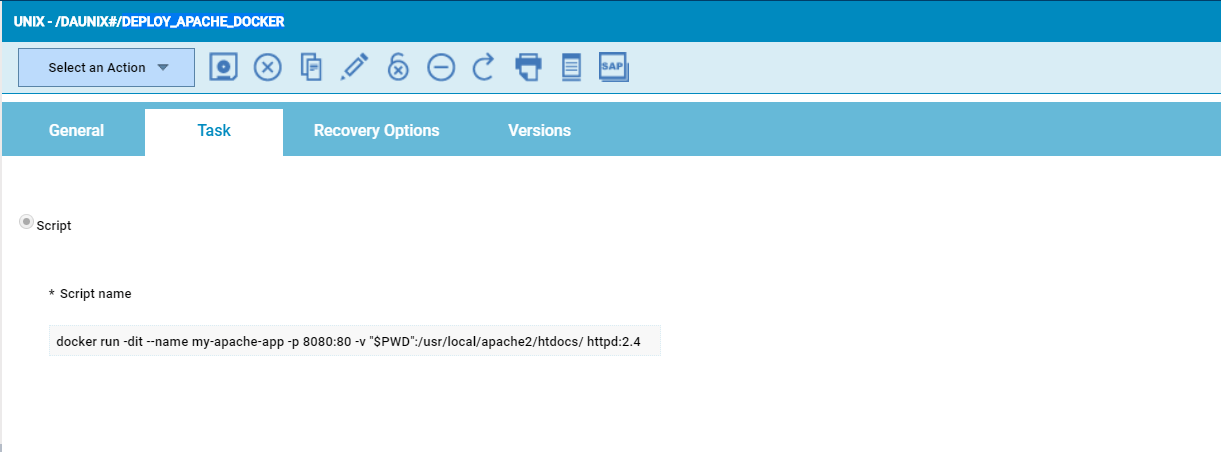Open the Recovery Options tab
This screenshot has width=1221, height=452.
[376, 131]
